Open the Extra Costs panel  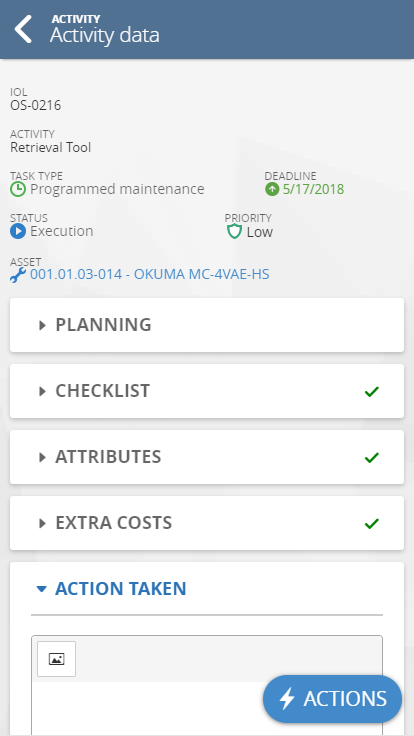(207, 523)
